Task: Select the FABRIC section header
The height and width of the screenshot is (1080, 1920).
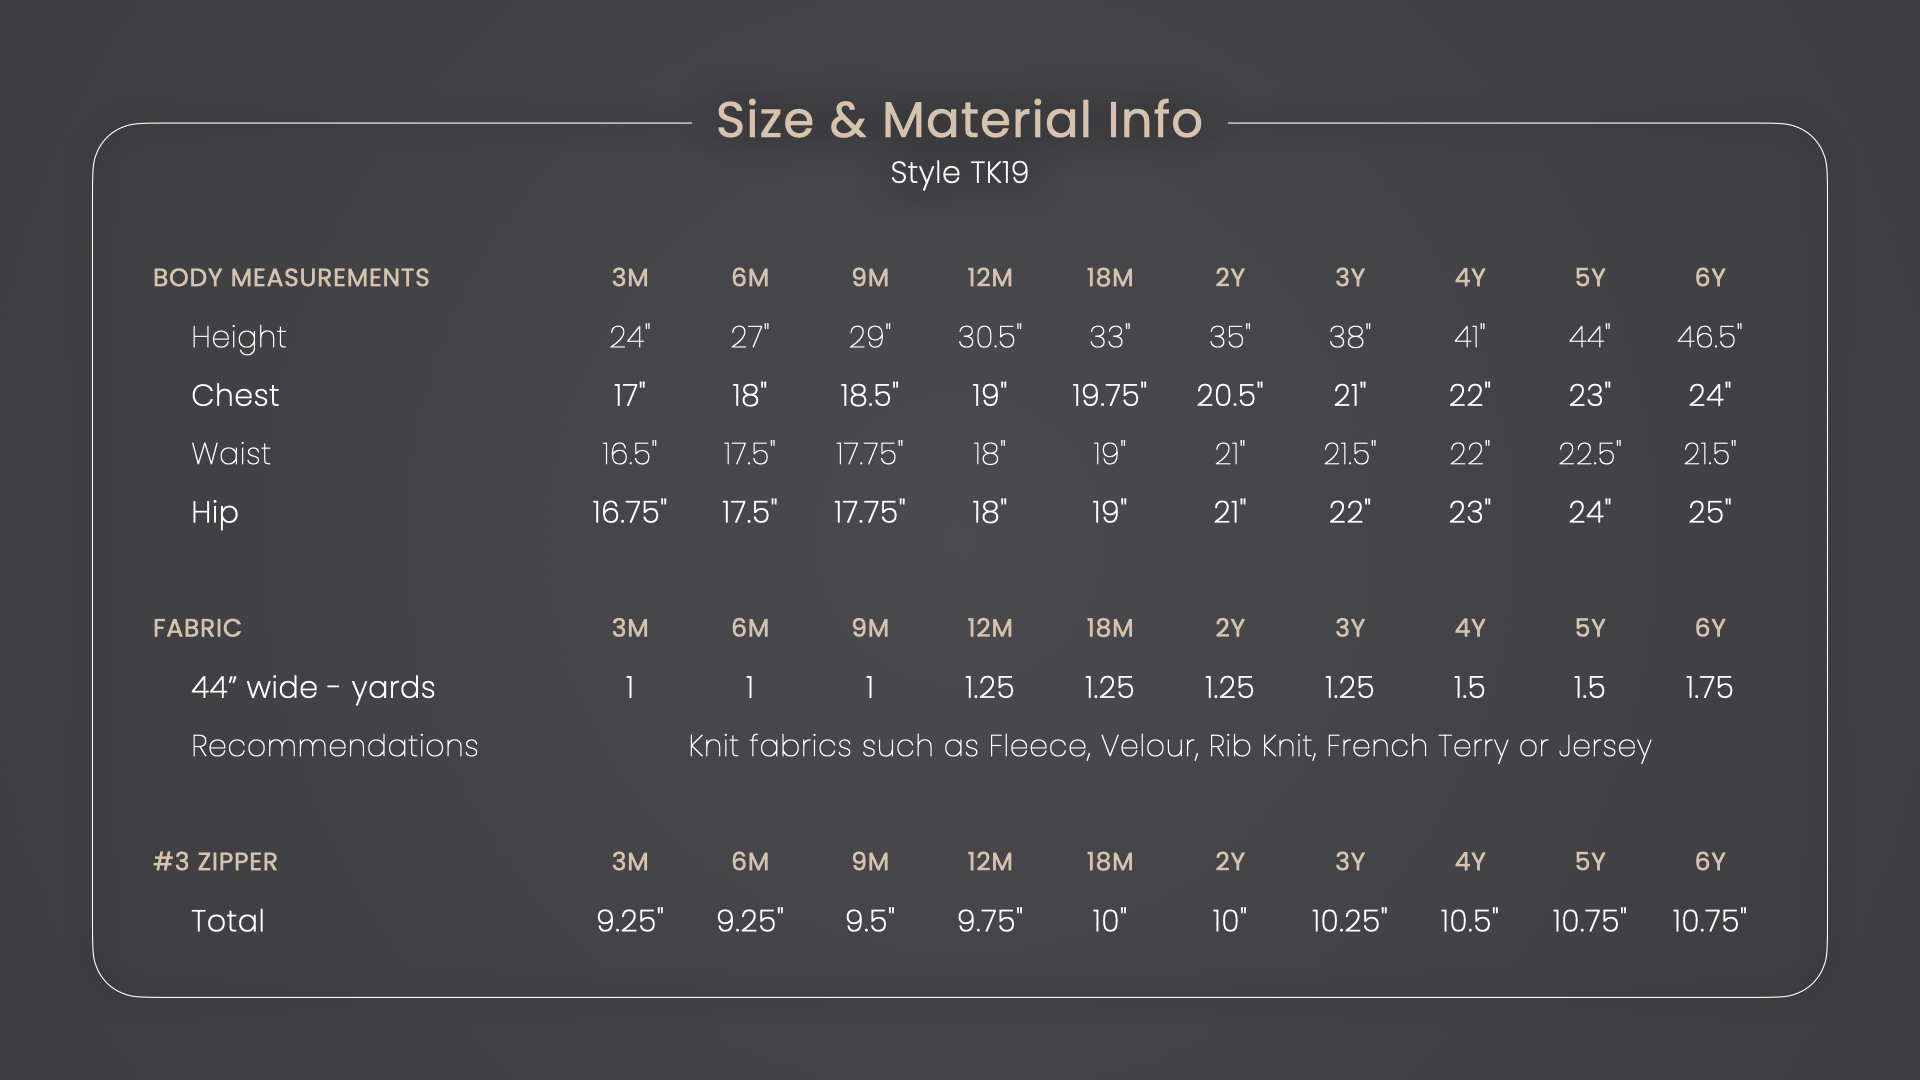Action: click(197, 628)
